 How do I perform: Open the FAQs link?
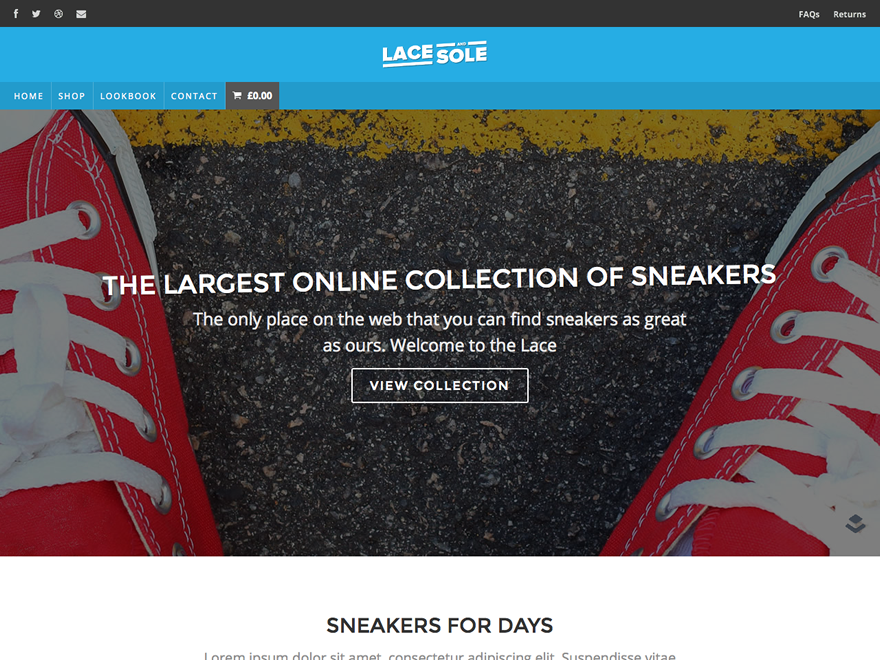(x=809, y=14)
